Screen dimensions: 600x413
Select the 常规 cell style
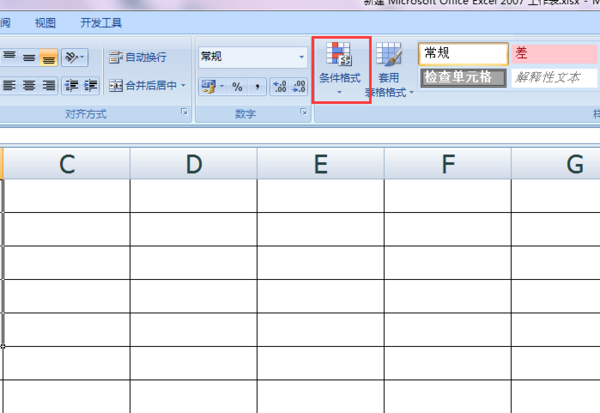[463, 54]
